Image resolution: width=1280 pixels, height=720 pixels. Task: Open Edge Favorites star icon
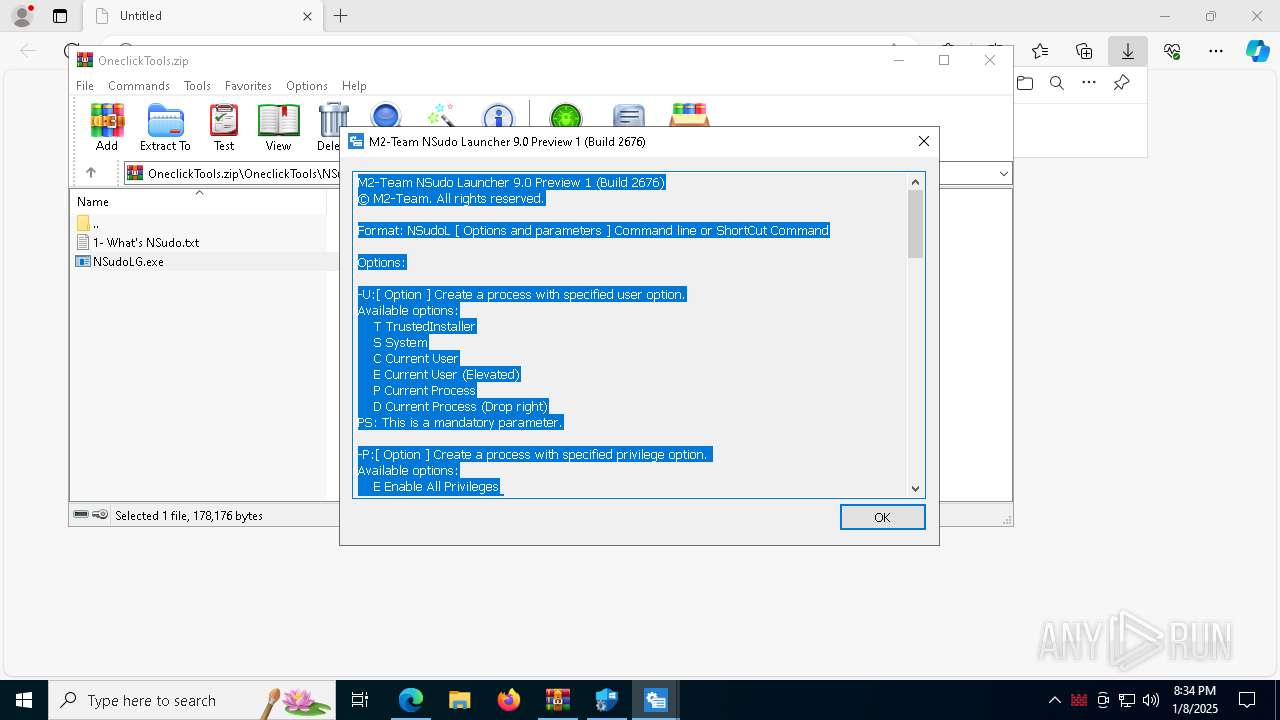(1040, 51)
